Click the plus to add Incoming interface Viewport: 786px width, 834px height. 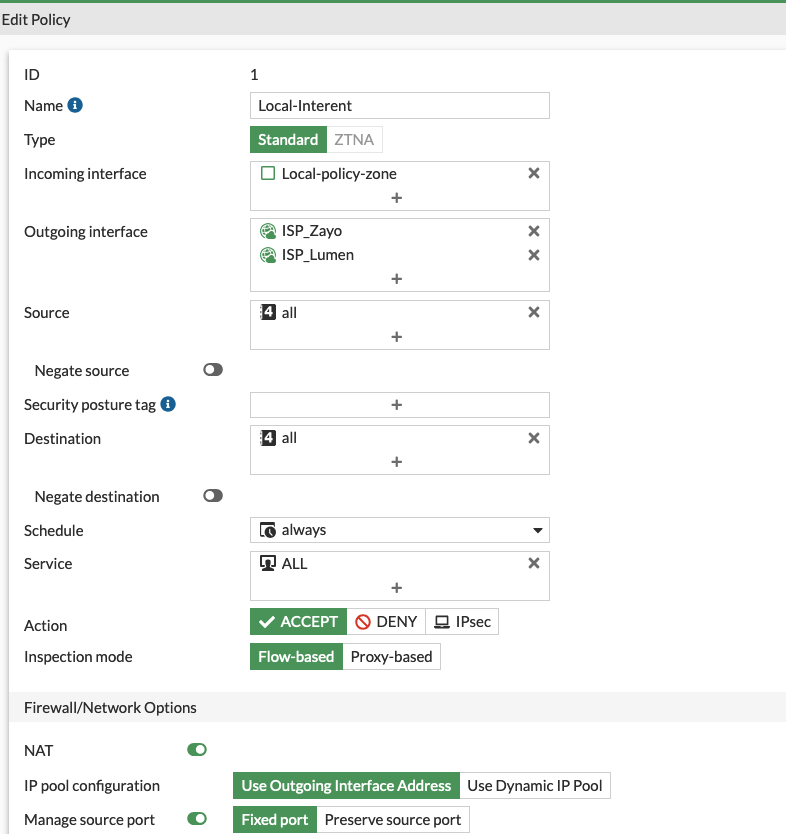[x=397, y=198]
